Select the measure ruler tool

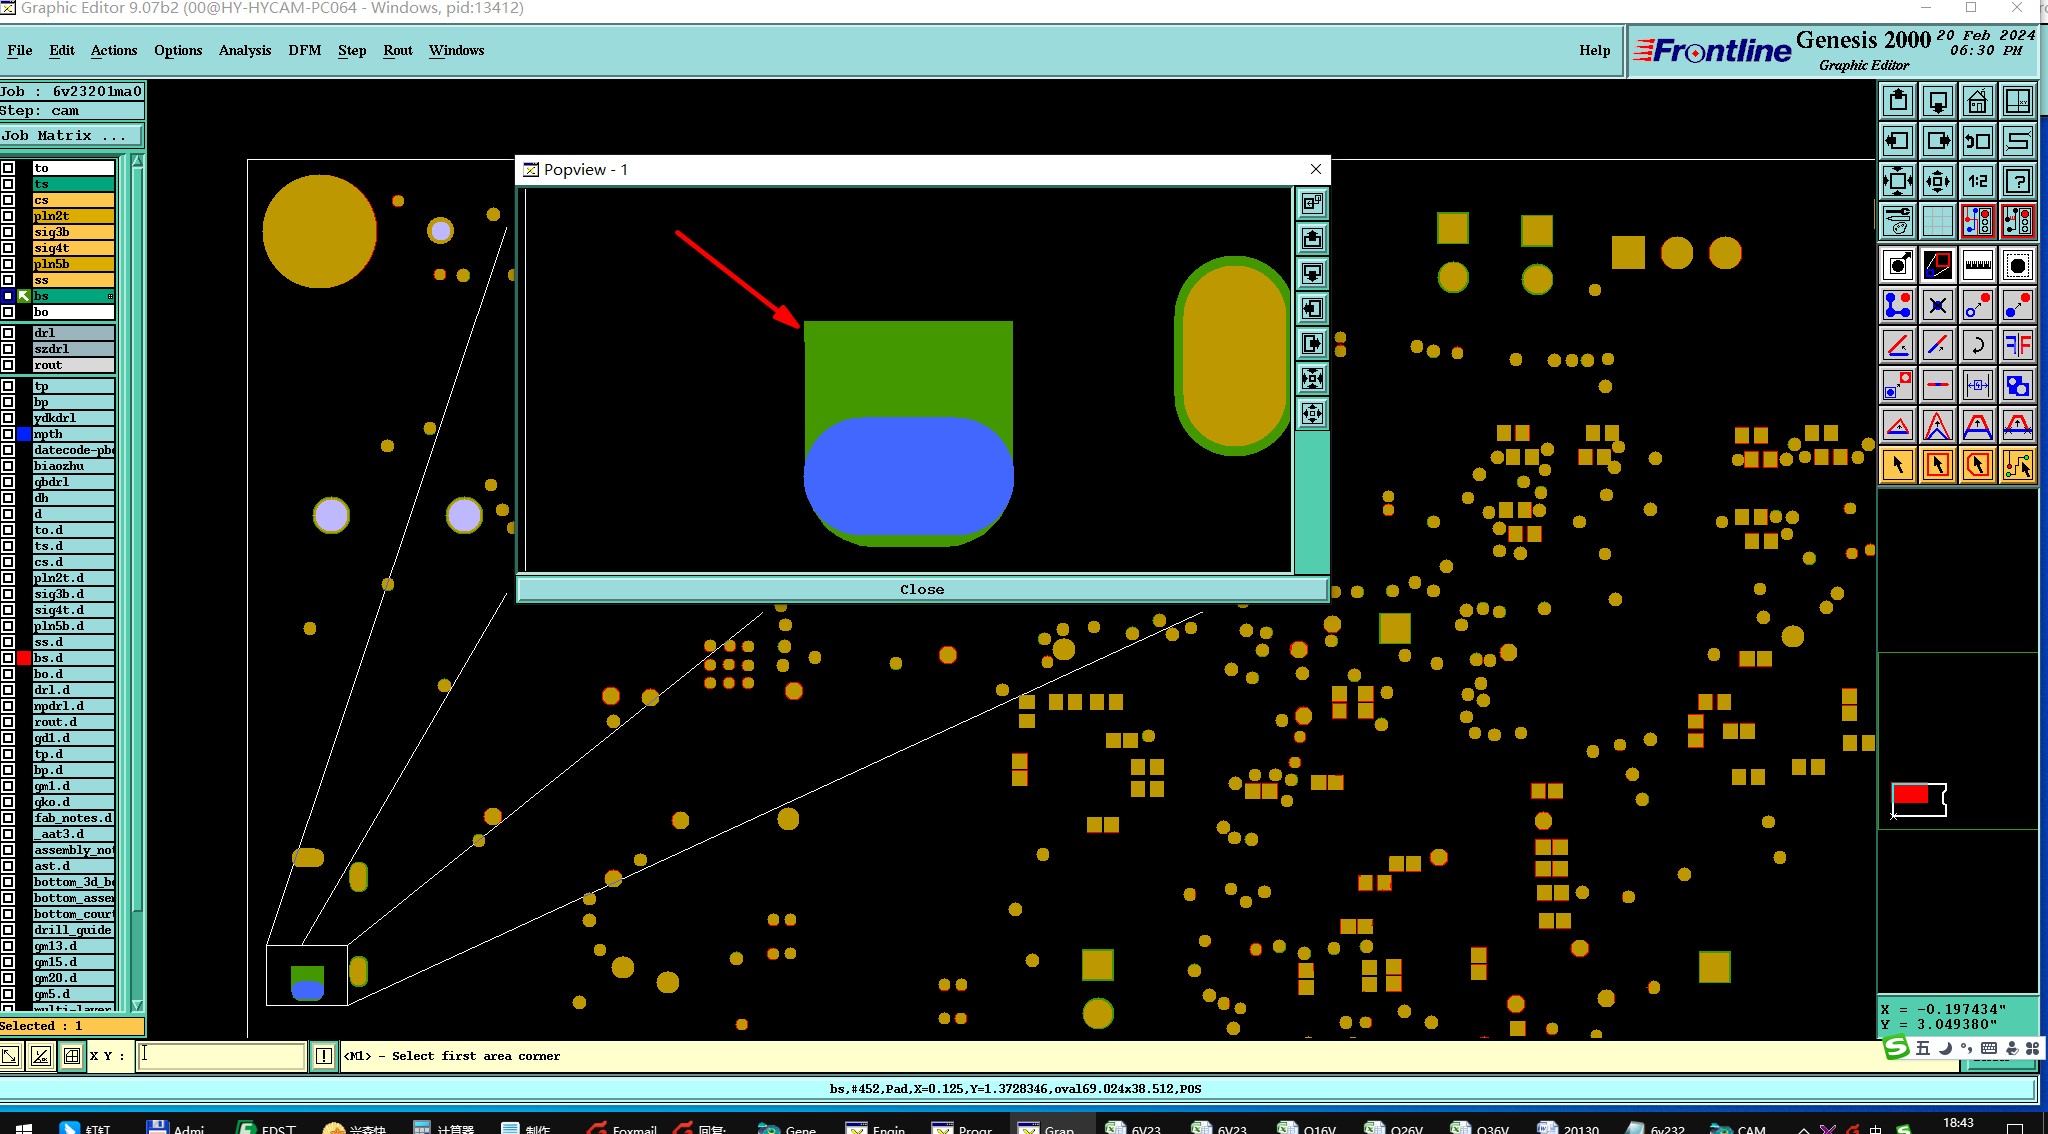click(1977, 265)
